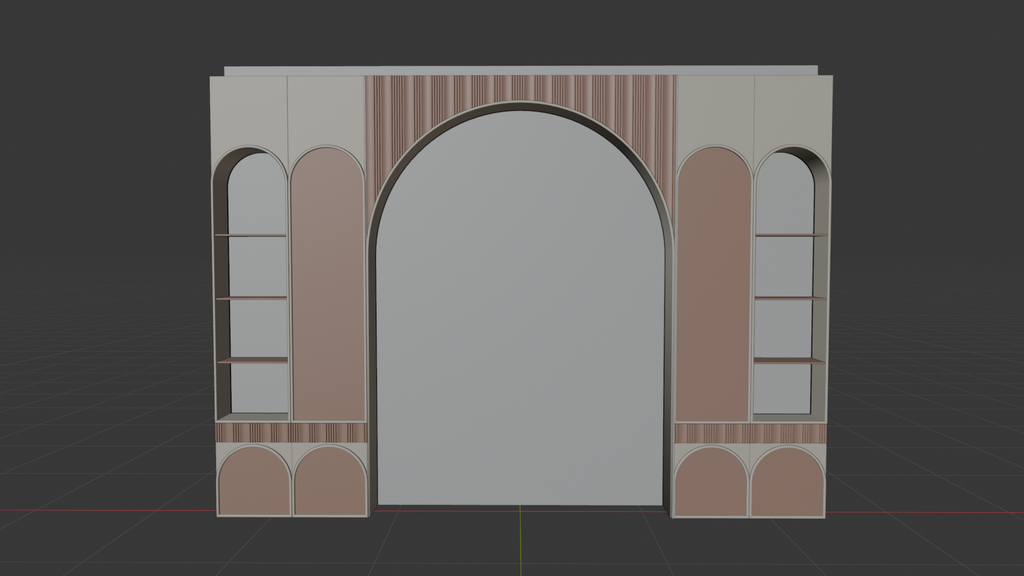Click the outermost right lower arched cabinet door

(788, 482)
